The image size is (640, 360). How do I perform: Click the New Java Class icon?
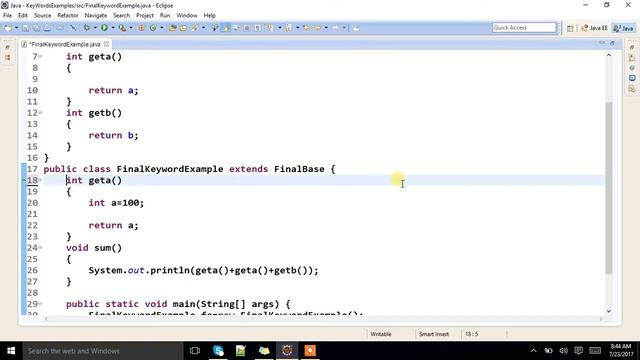153,28
